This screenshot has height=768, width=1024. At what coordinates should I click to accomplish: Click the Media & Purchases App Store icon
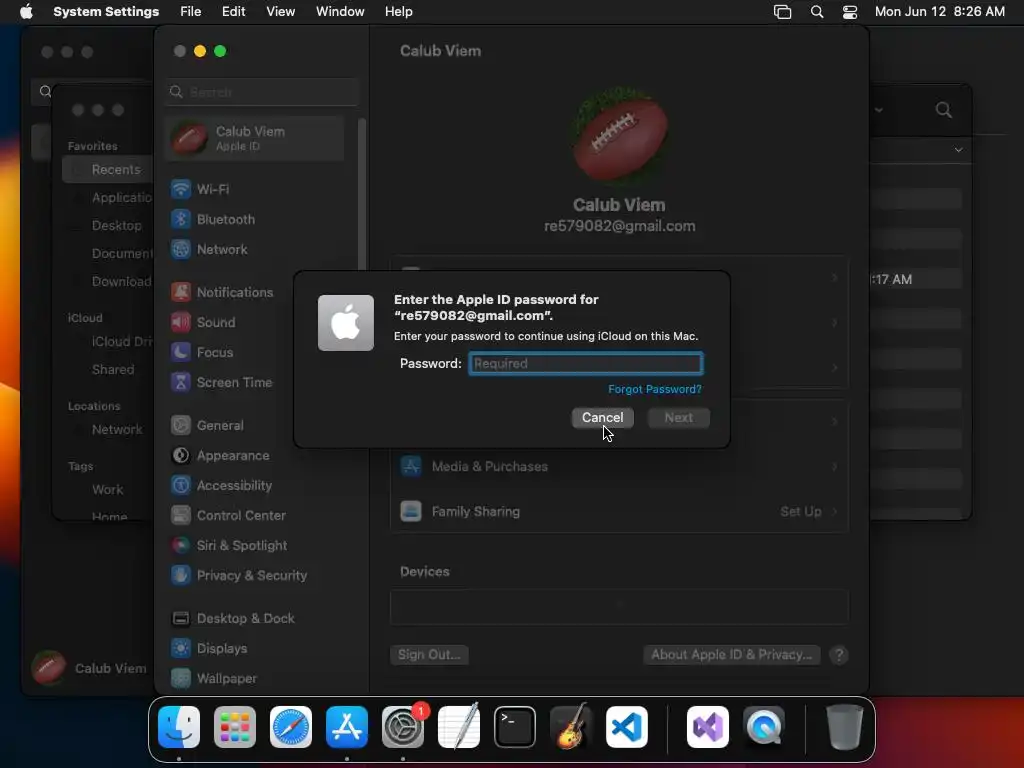(411, 466)
